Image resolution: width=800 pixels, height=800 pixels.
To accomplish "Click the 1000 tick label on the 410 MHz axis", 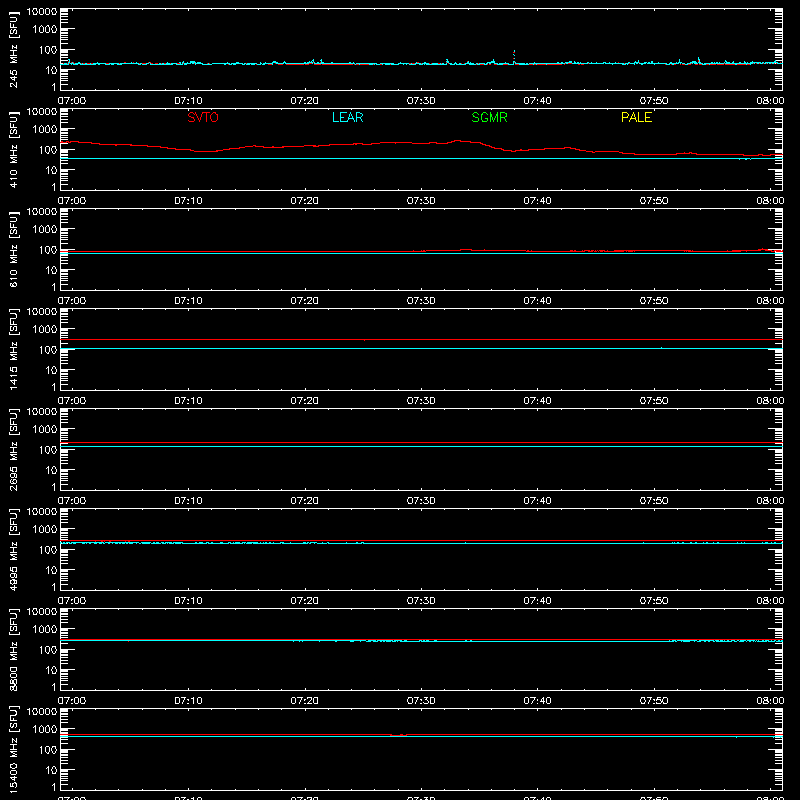I will pyautogui.click(x=45, y=130).
